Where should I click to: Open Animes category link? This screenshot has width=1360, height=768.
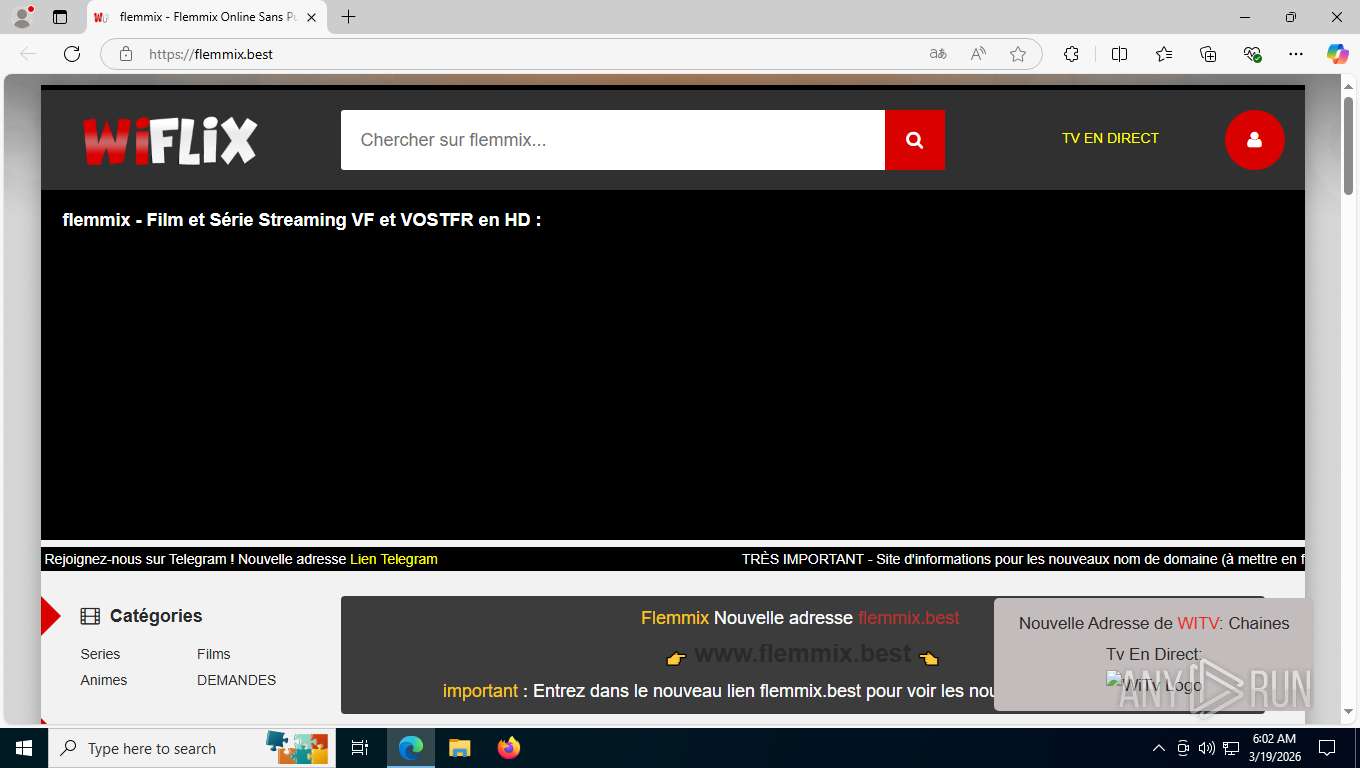pos(104,680)
